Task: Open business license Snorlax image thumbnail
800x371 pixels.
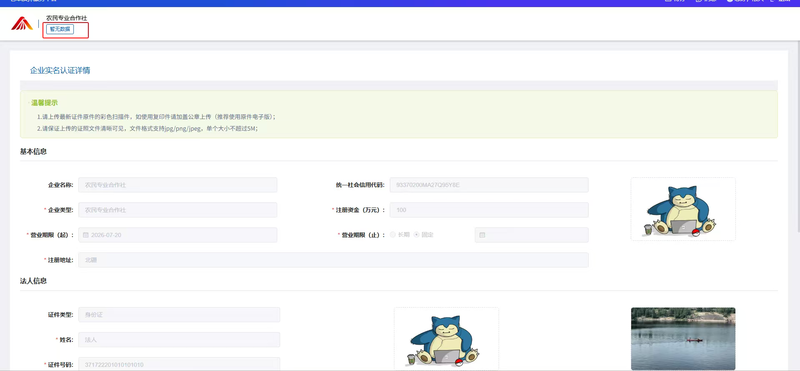Action: click(683, 209)
